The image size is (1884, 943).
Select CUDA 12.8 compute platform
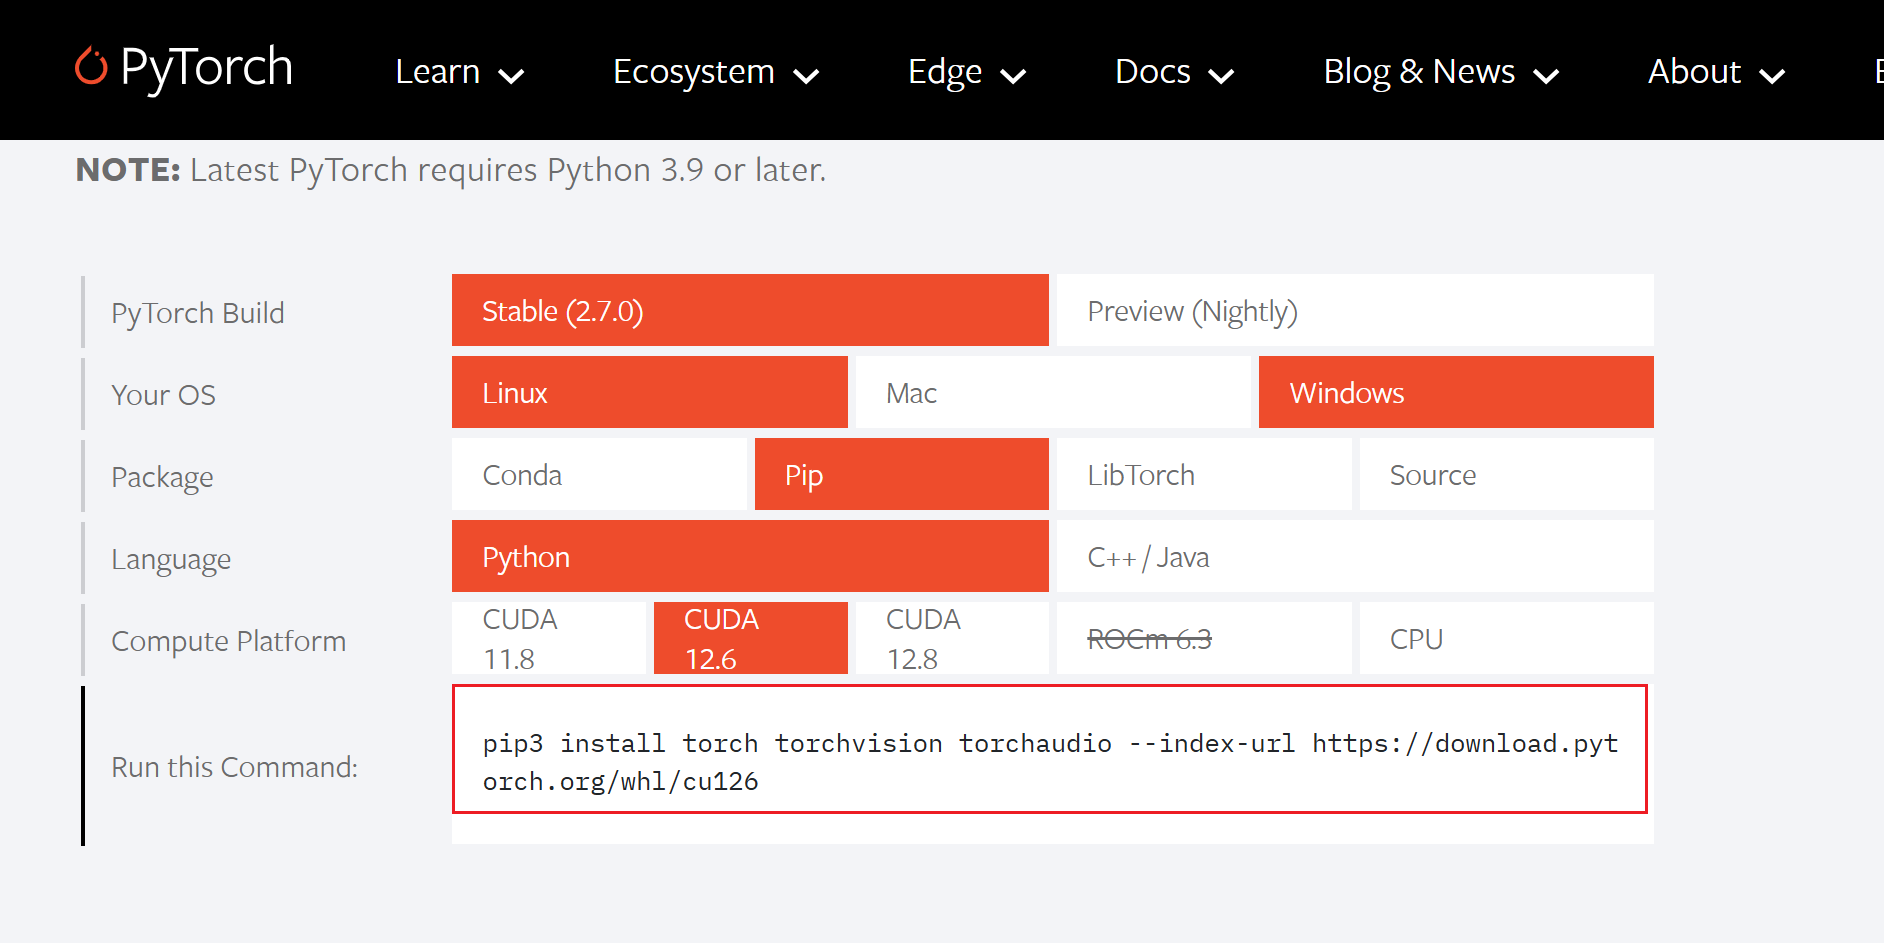coord(951,639)
